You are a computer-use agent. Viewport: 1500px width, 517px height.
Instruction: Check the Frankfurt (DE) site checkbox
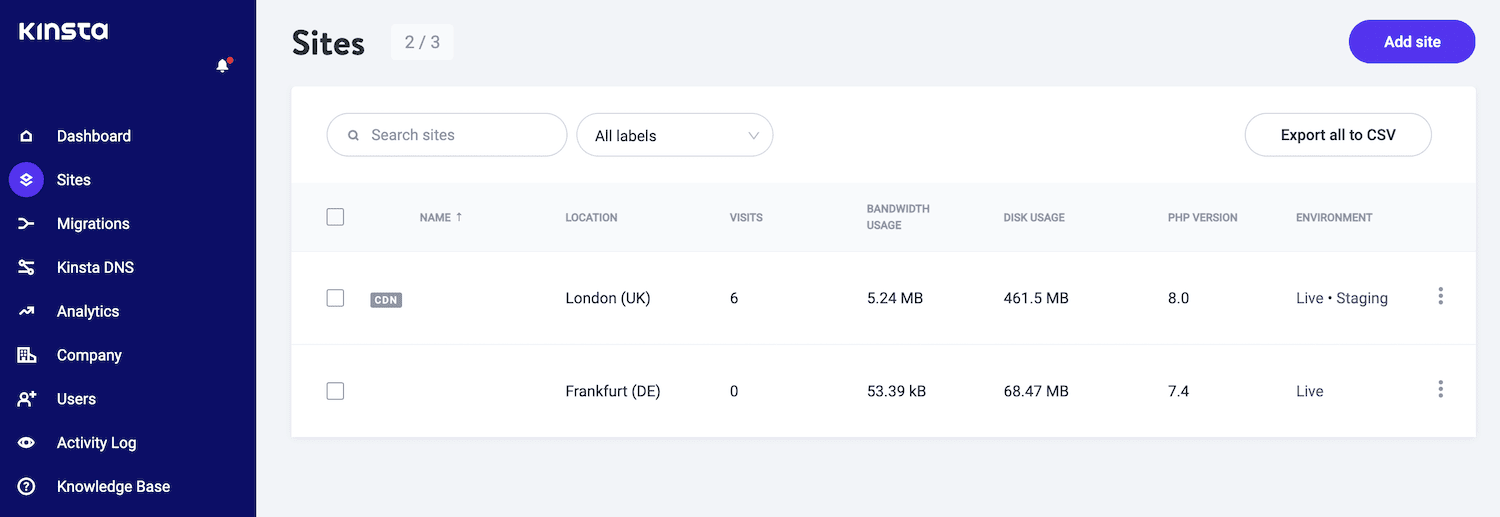click(x=335, y=391)
